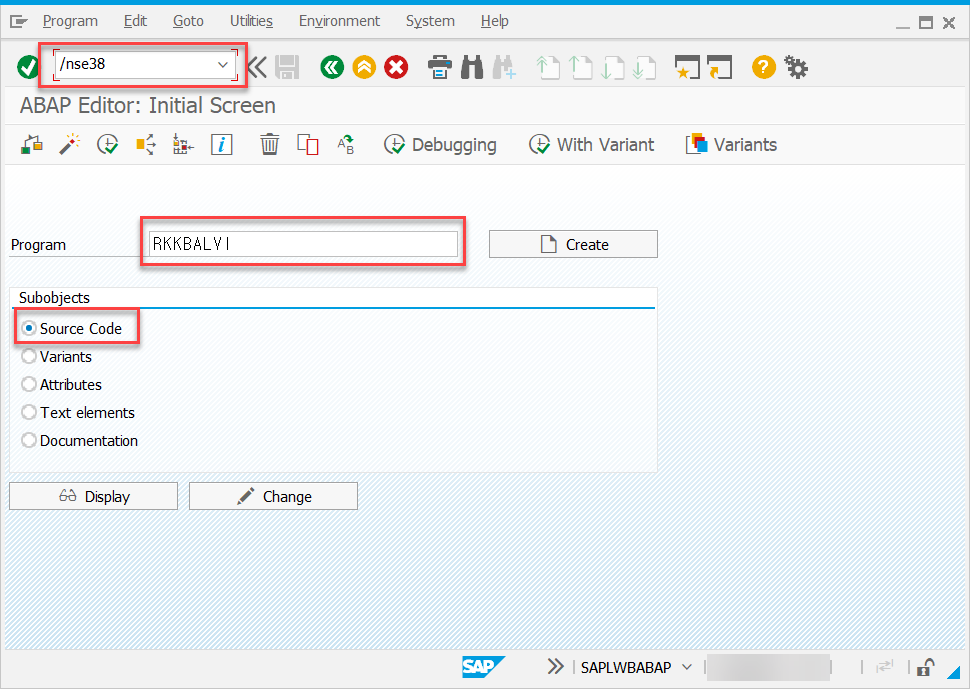
Task: Click the Rename A-B icon
Action: pyautogui.click(x=345, y=144)
